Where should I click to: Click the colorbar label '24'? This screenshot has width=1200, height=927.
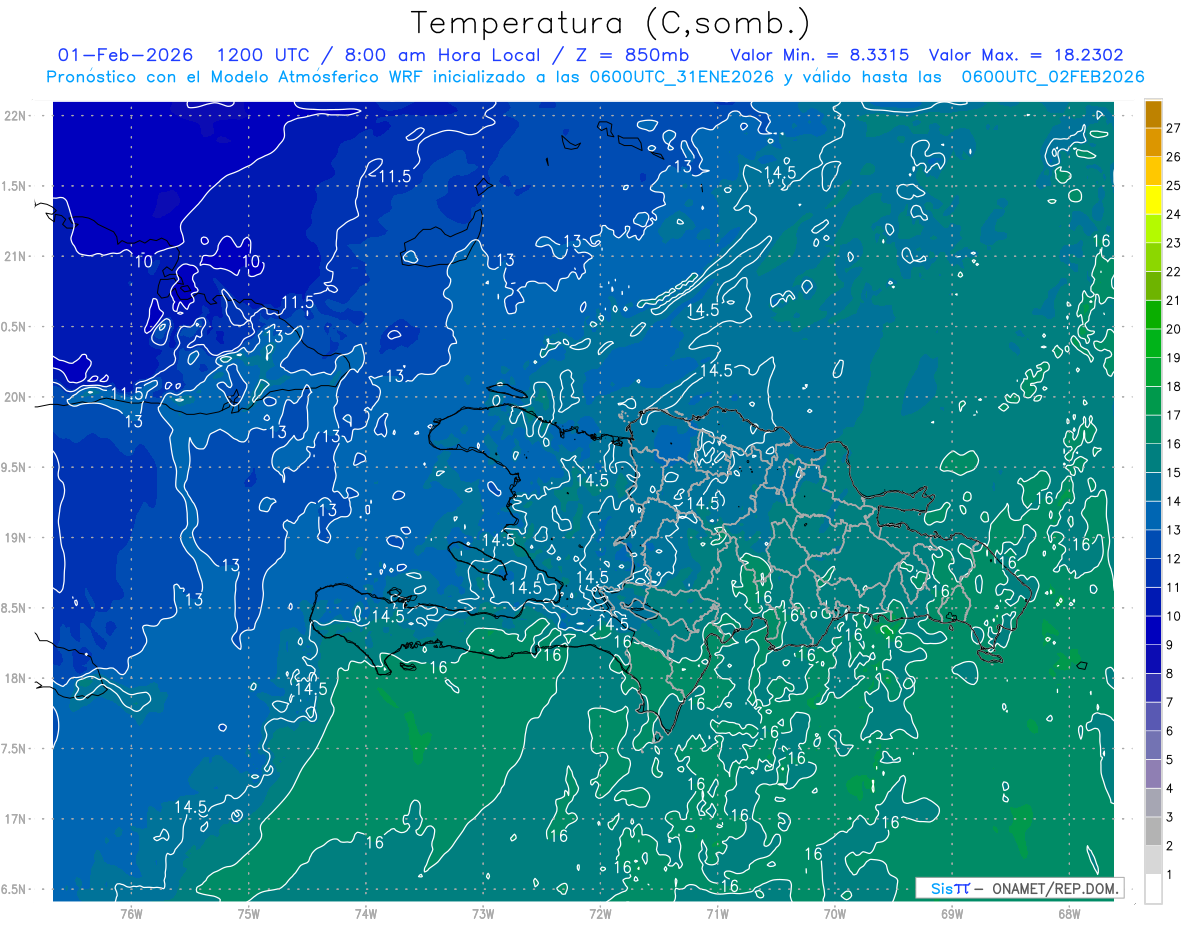tap(1173, 215)
